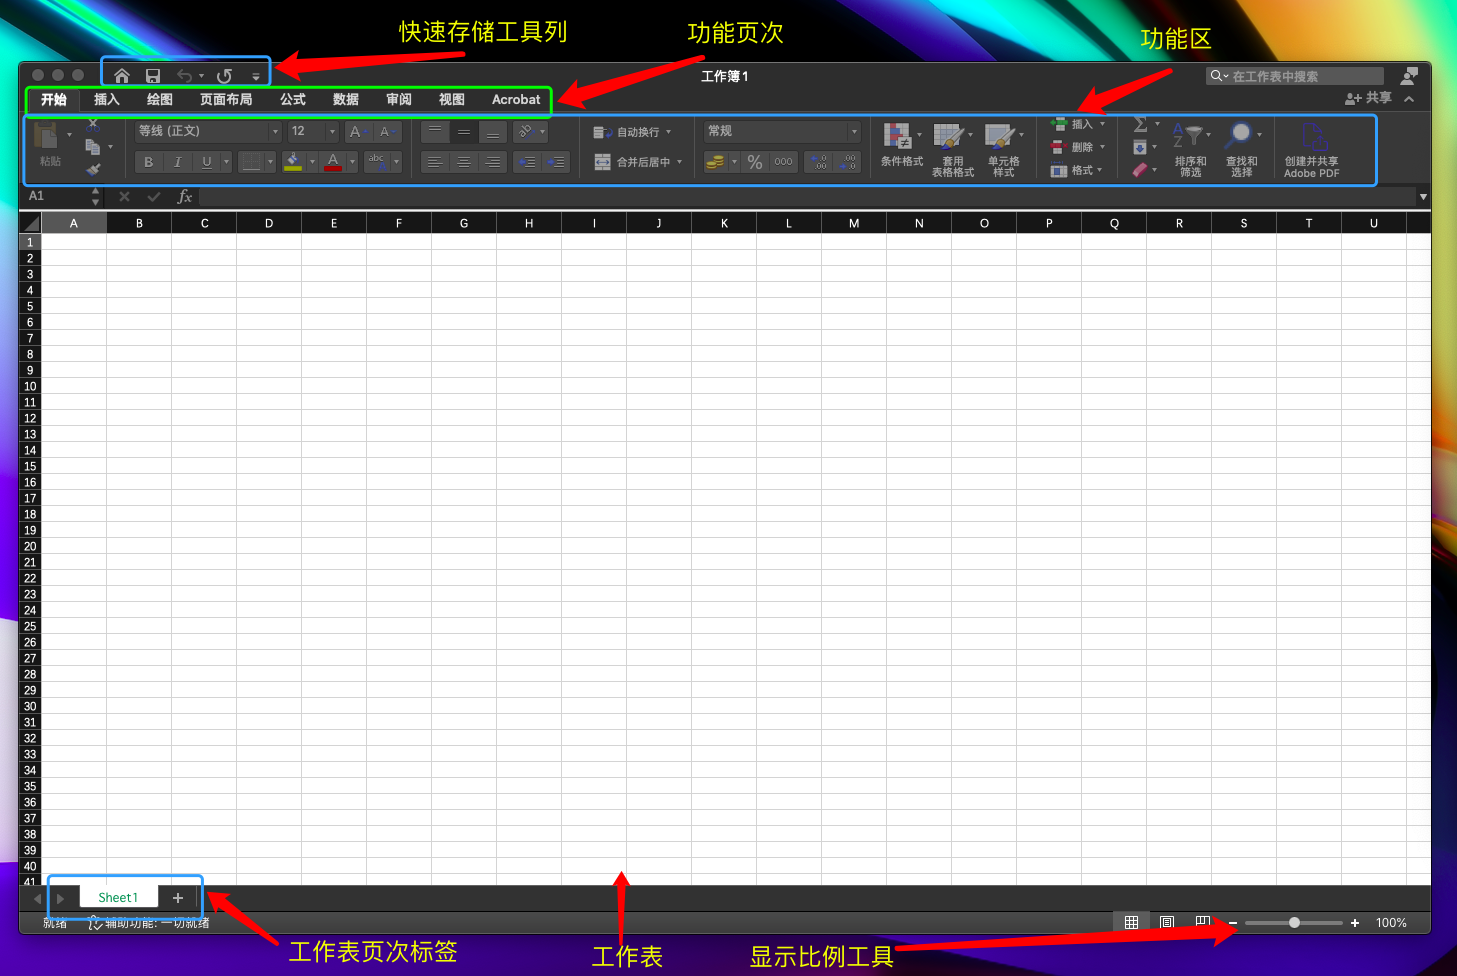Toggle italic formatting
This screenshot has width=1457, height=976.
click(177, 161)
